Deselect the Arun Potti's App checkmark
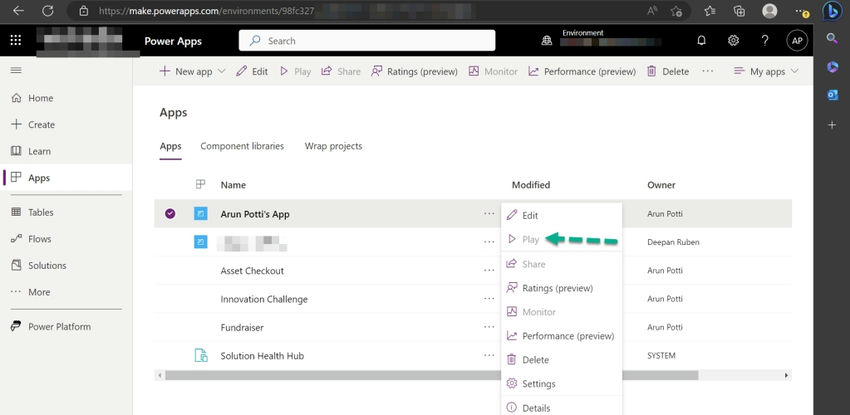This screenshot has width=850, height=415. coord(170,213)
